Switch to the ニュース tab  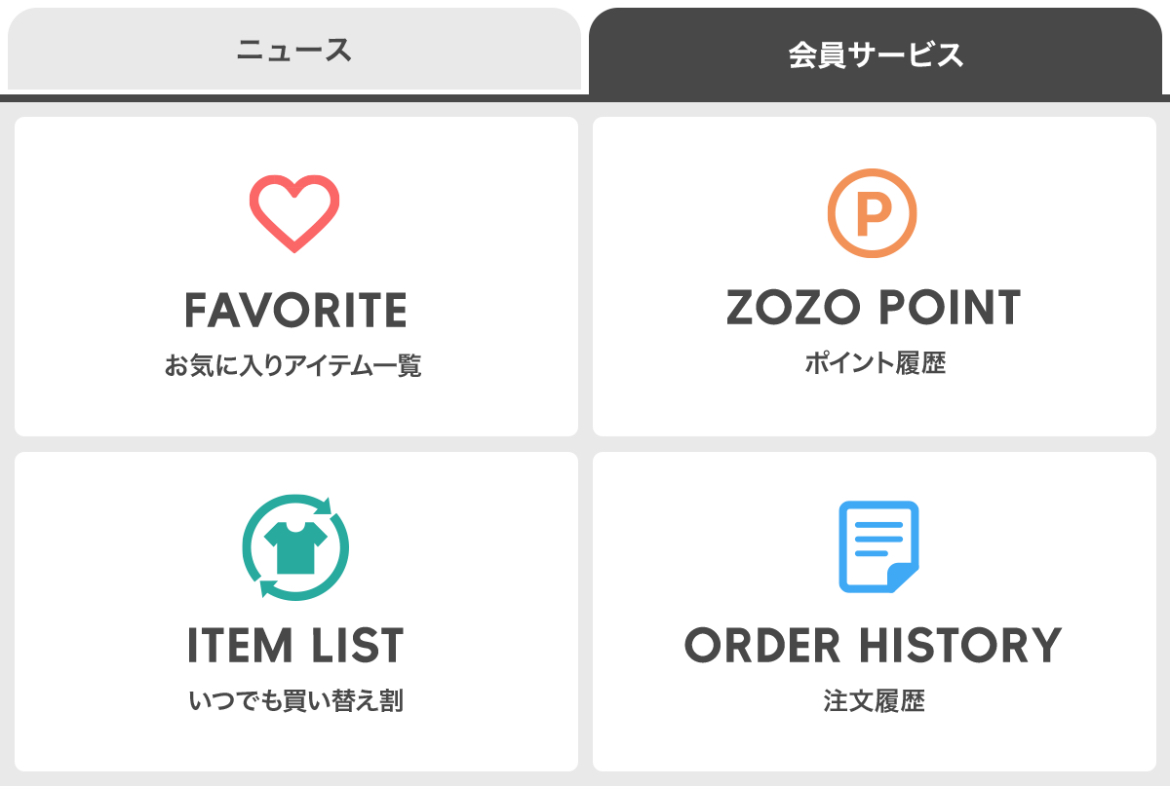click(294, 49)
